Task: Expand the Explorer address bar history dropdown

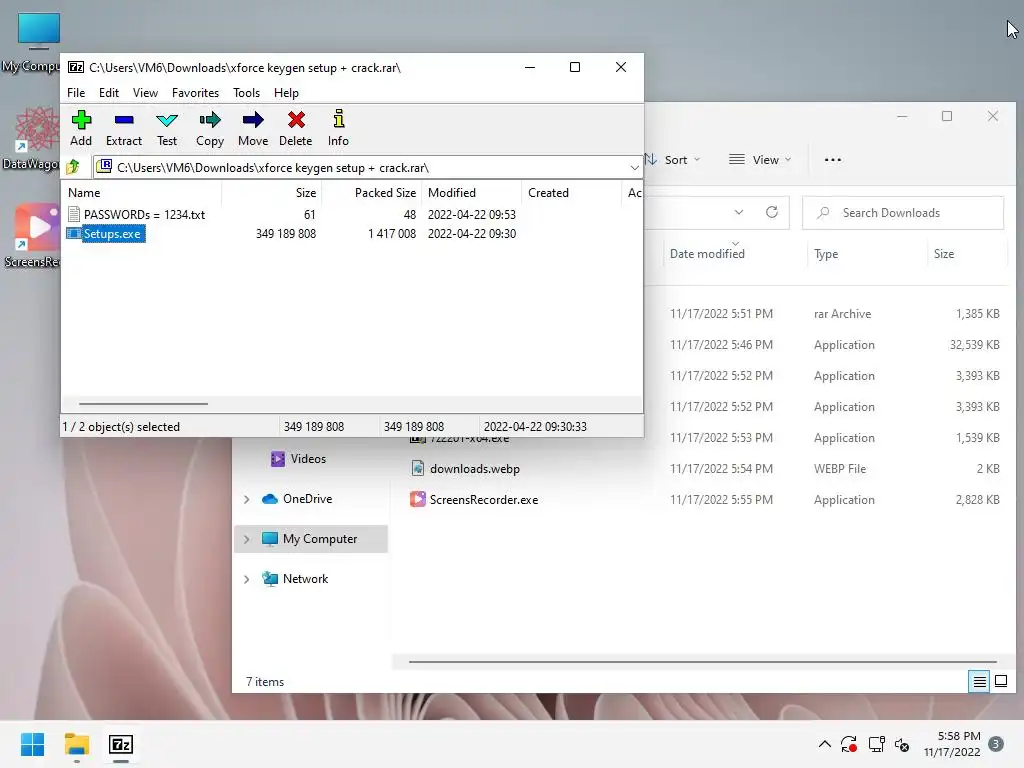Action: 739,212
